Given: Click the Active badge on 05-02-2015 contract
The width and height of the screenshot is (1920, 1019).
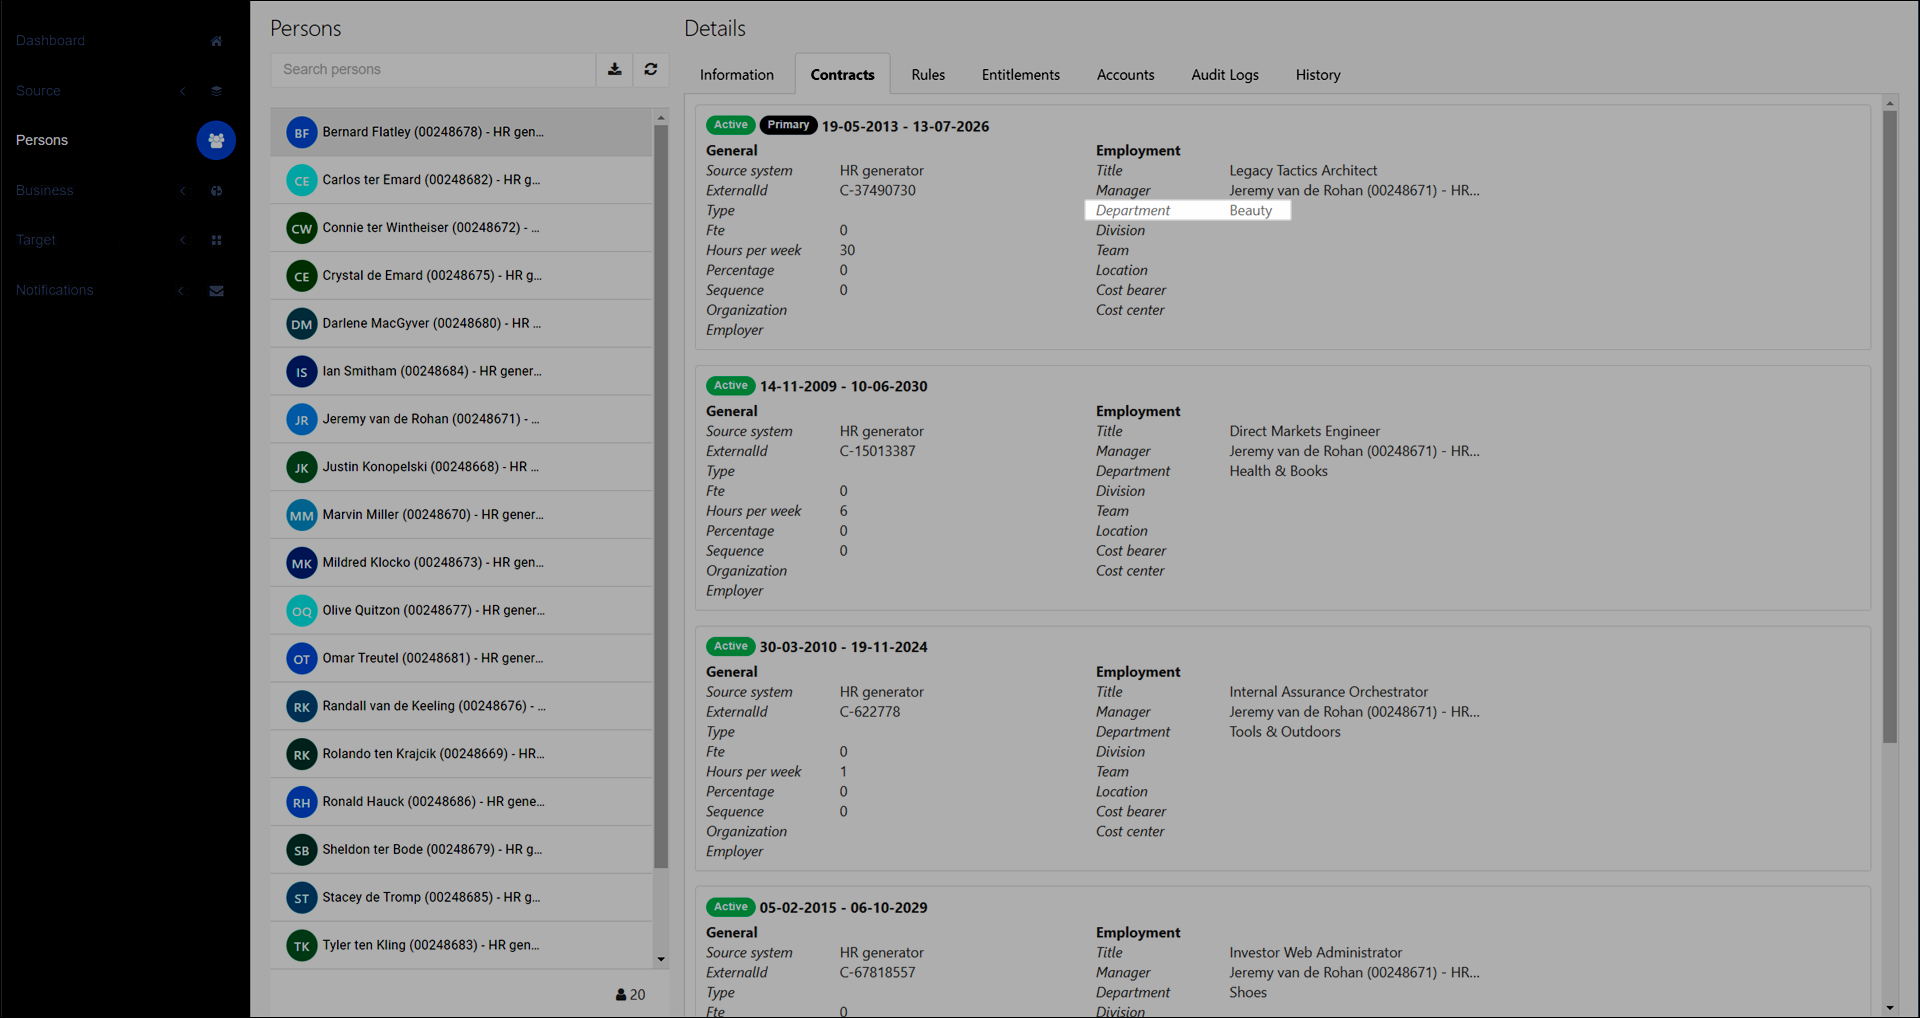Looking at the screenshot, I should [730, 907].
